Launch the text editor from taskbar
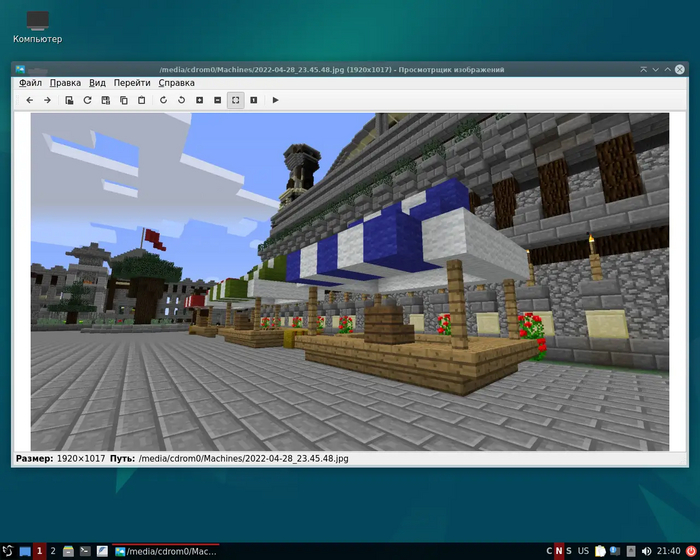 tap(102, 552)
